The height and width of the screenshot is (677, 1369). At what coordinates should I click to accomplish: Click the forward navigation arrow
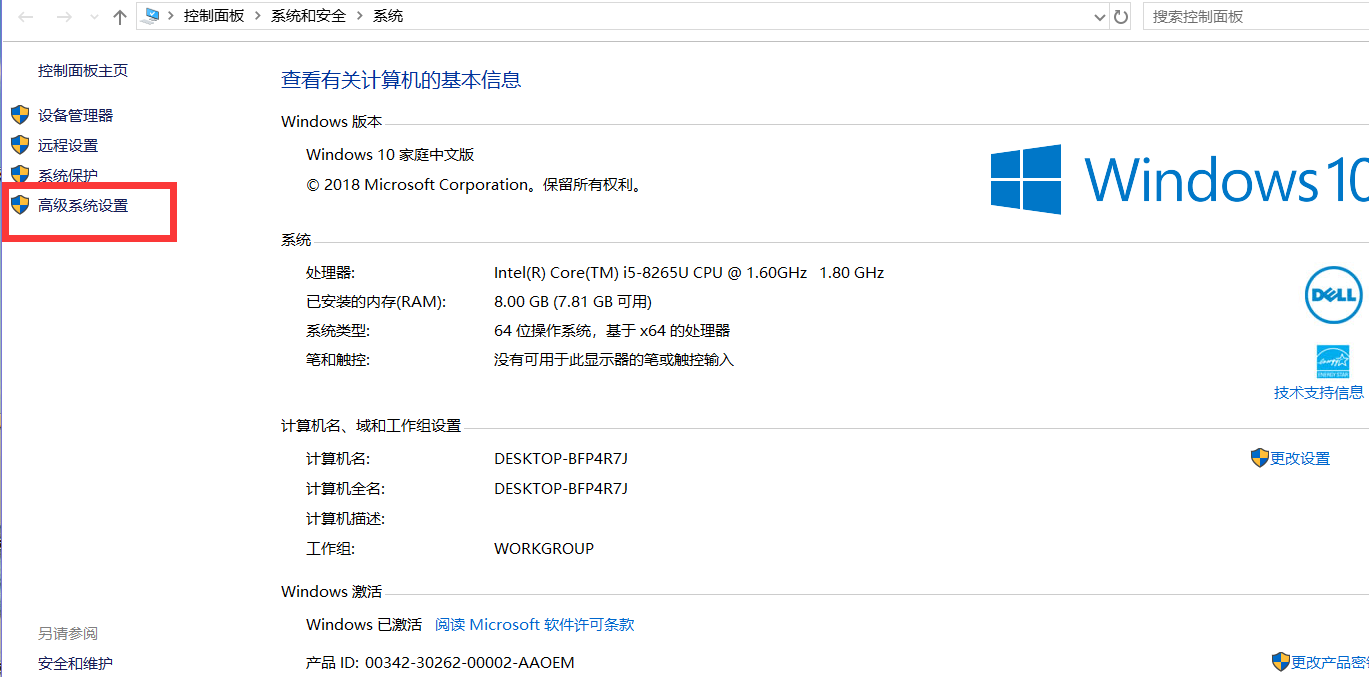(x=64, y=17)
